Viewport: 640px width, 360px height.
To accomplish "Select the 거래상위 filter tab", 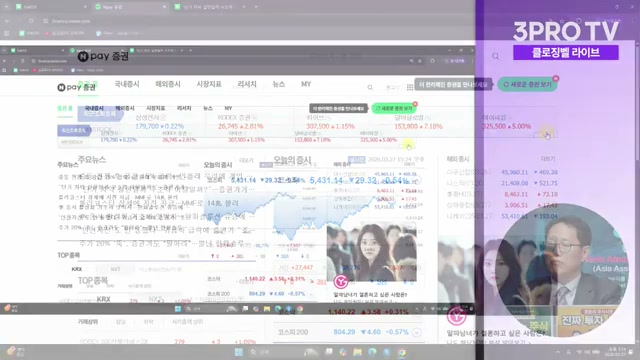I will click(88, 322).
